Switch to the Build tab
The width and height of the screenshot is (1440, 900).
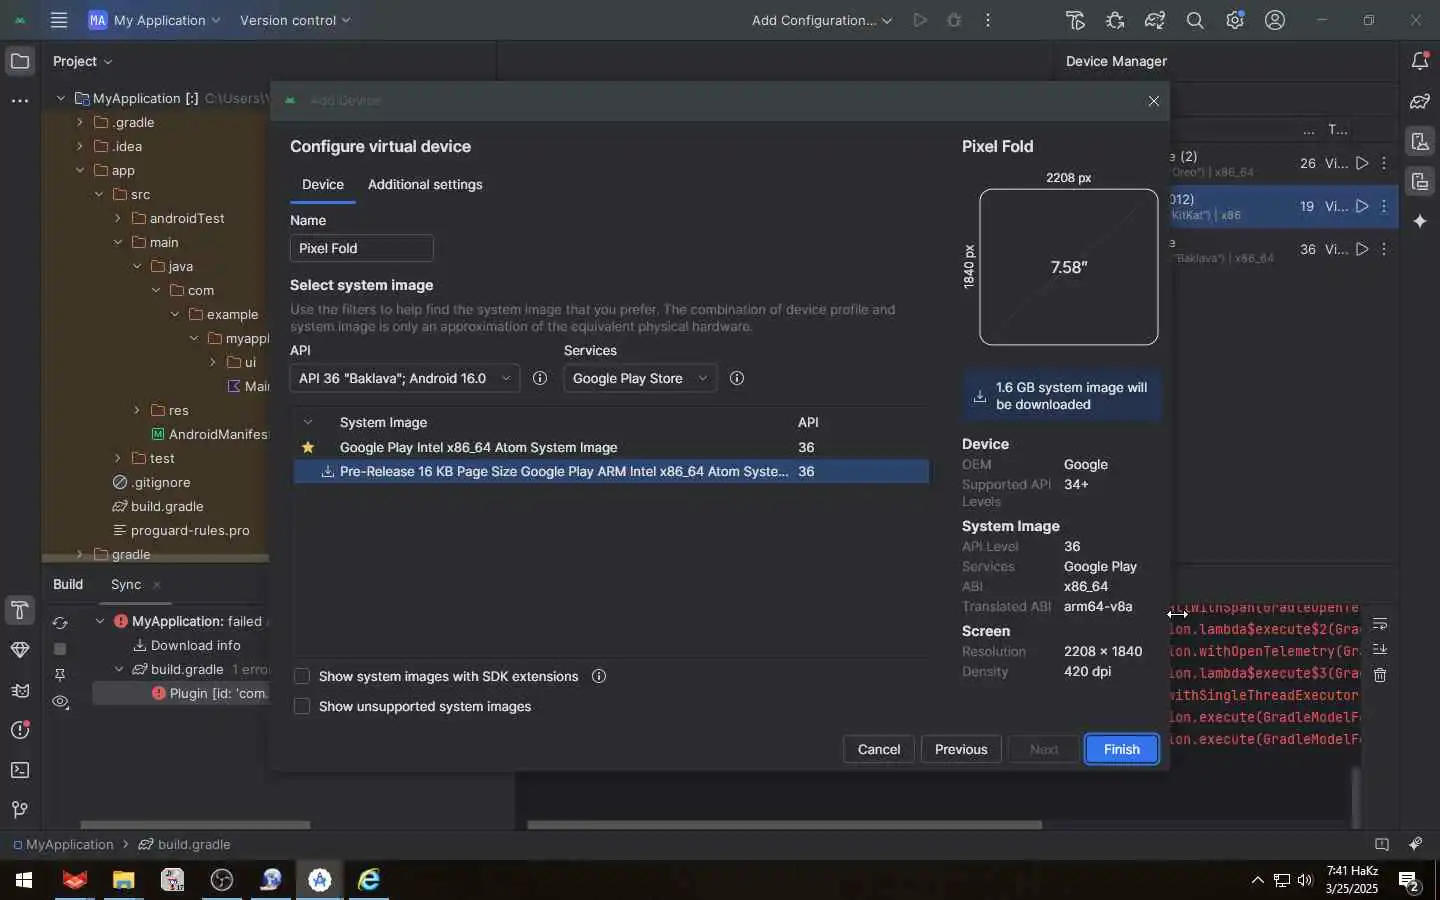68,584
